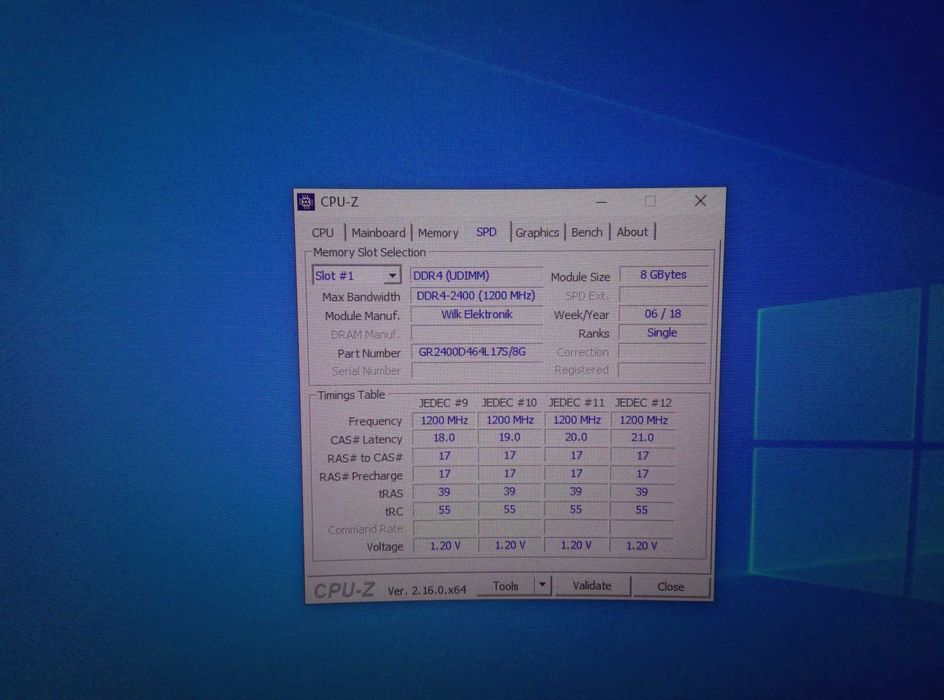Go to the Bench tab

point(587,232)
